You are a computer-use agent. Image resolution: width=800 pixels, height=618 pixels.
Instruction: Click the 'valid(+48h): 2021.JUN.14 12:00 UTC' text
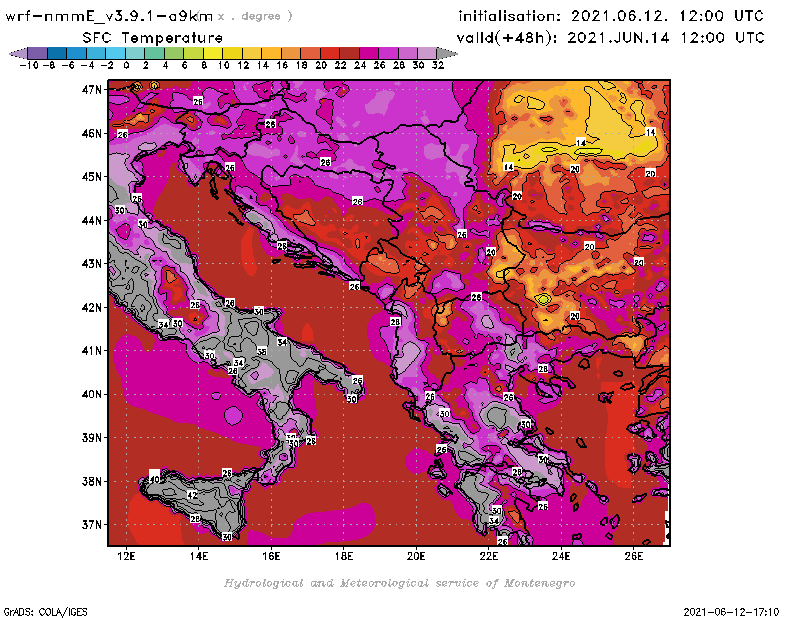click(x=610, y=38)
